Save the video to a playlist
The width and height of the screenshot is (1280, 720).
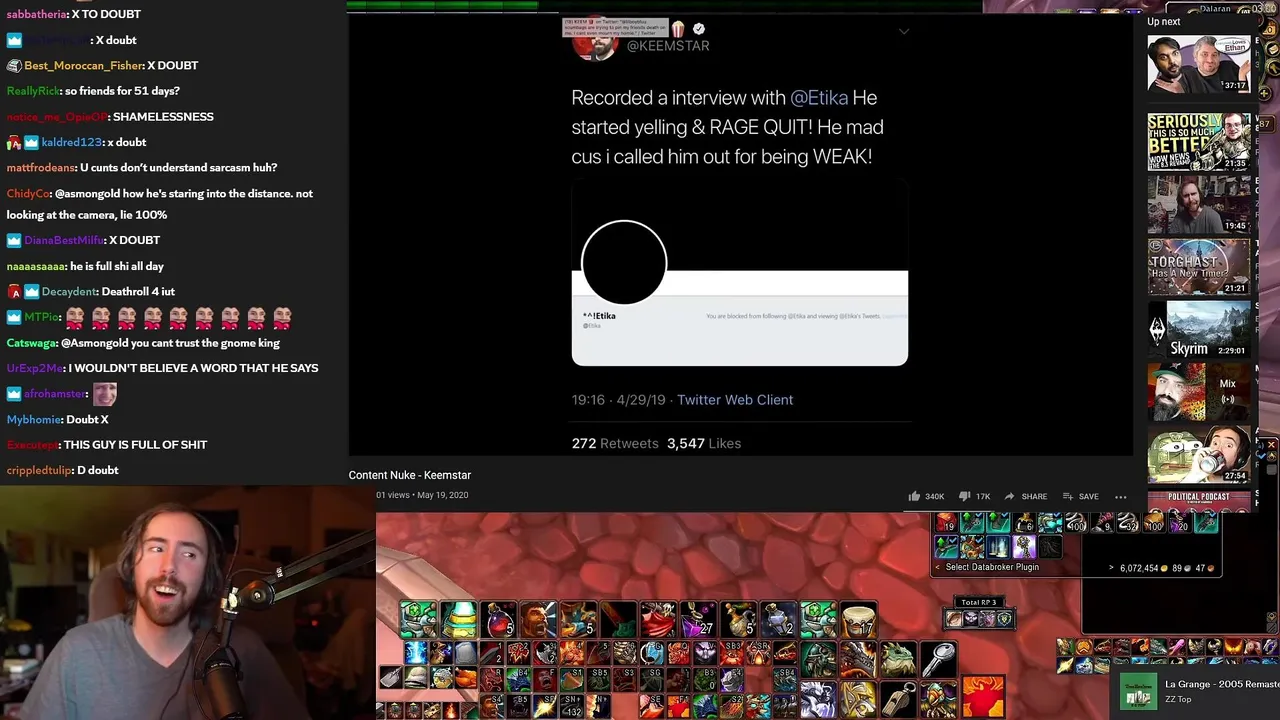coord(1080,496)
